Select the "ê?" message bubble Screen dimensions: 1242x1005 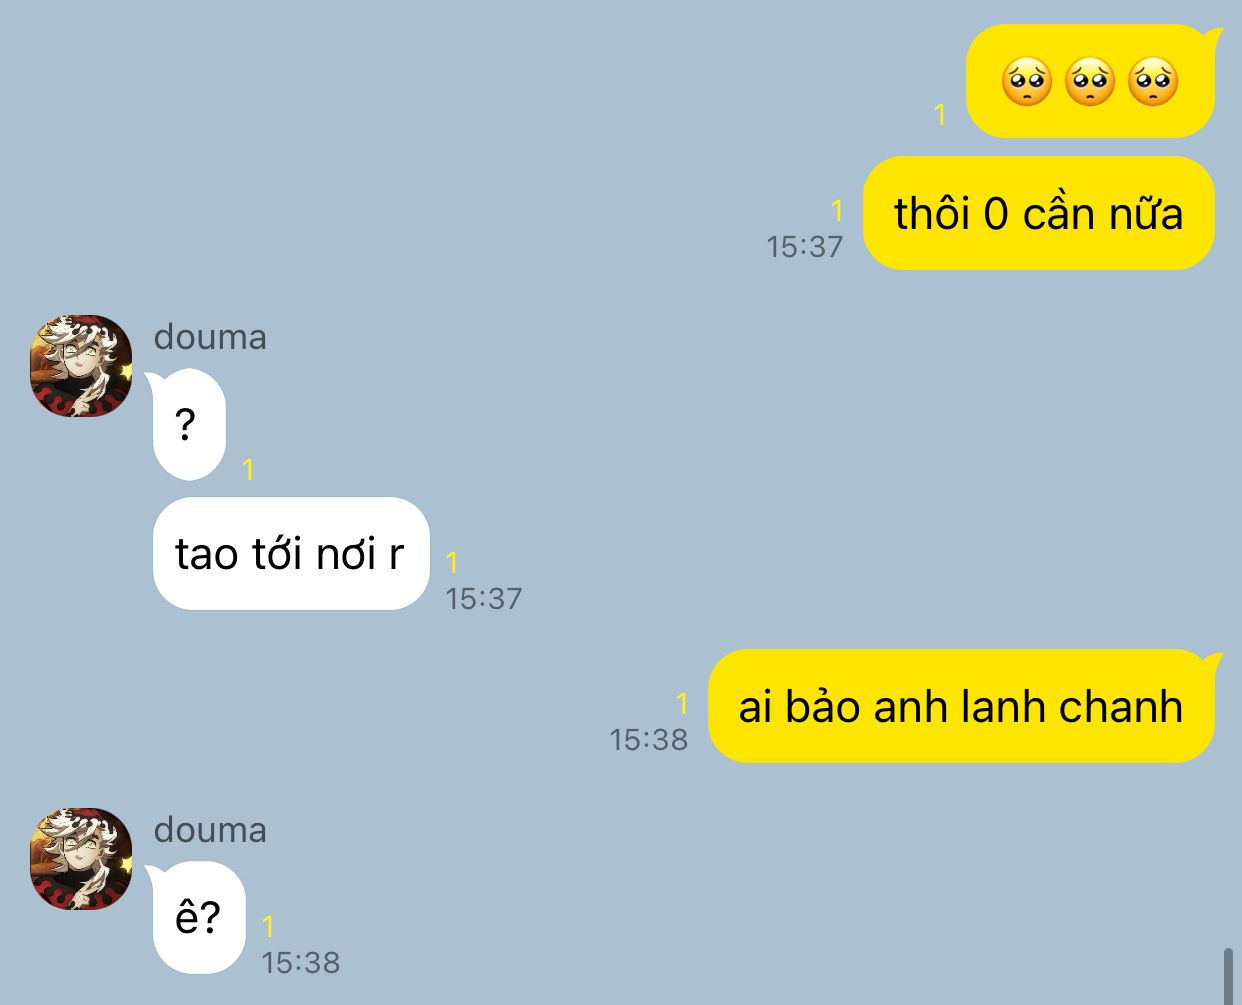[198, 917]
